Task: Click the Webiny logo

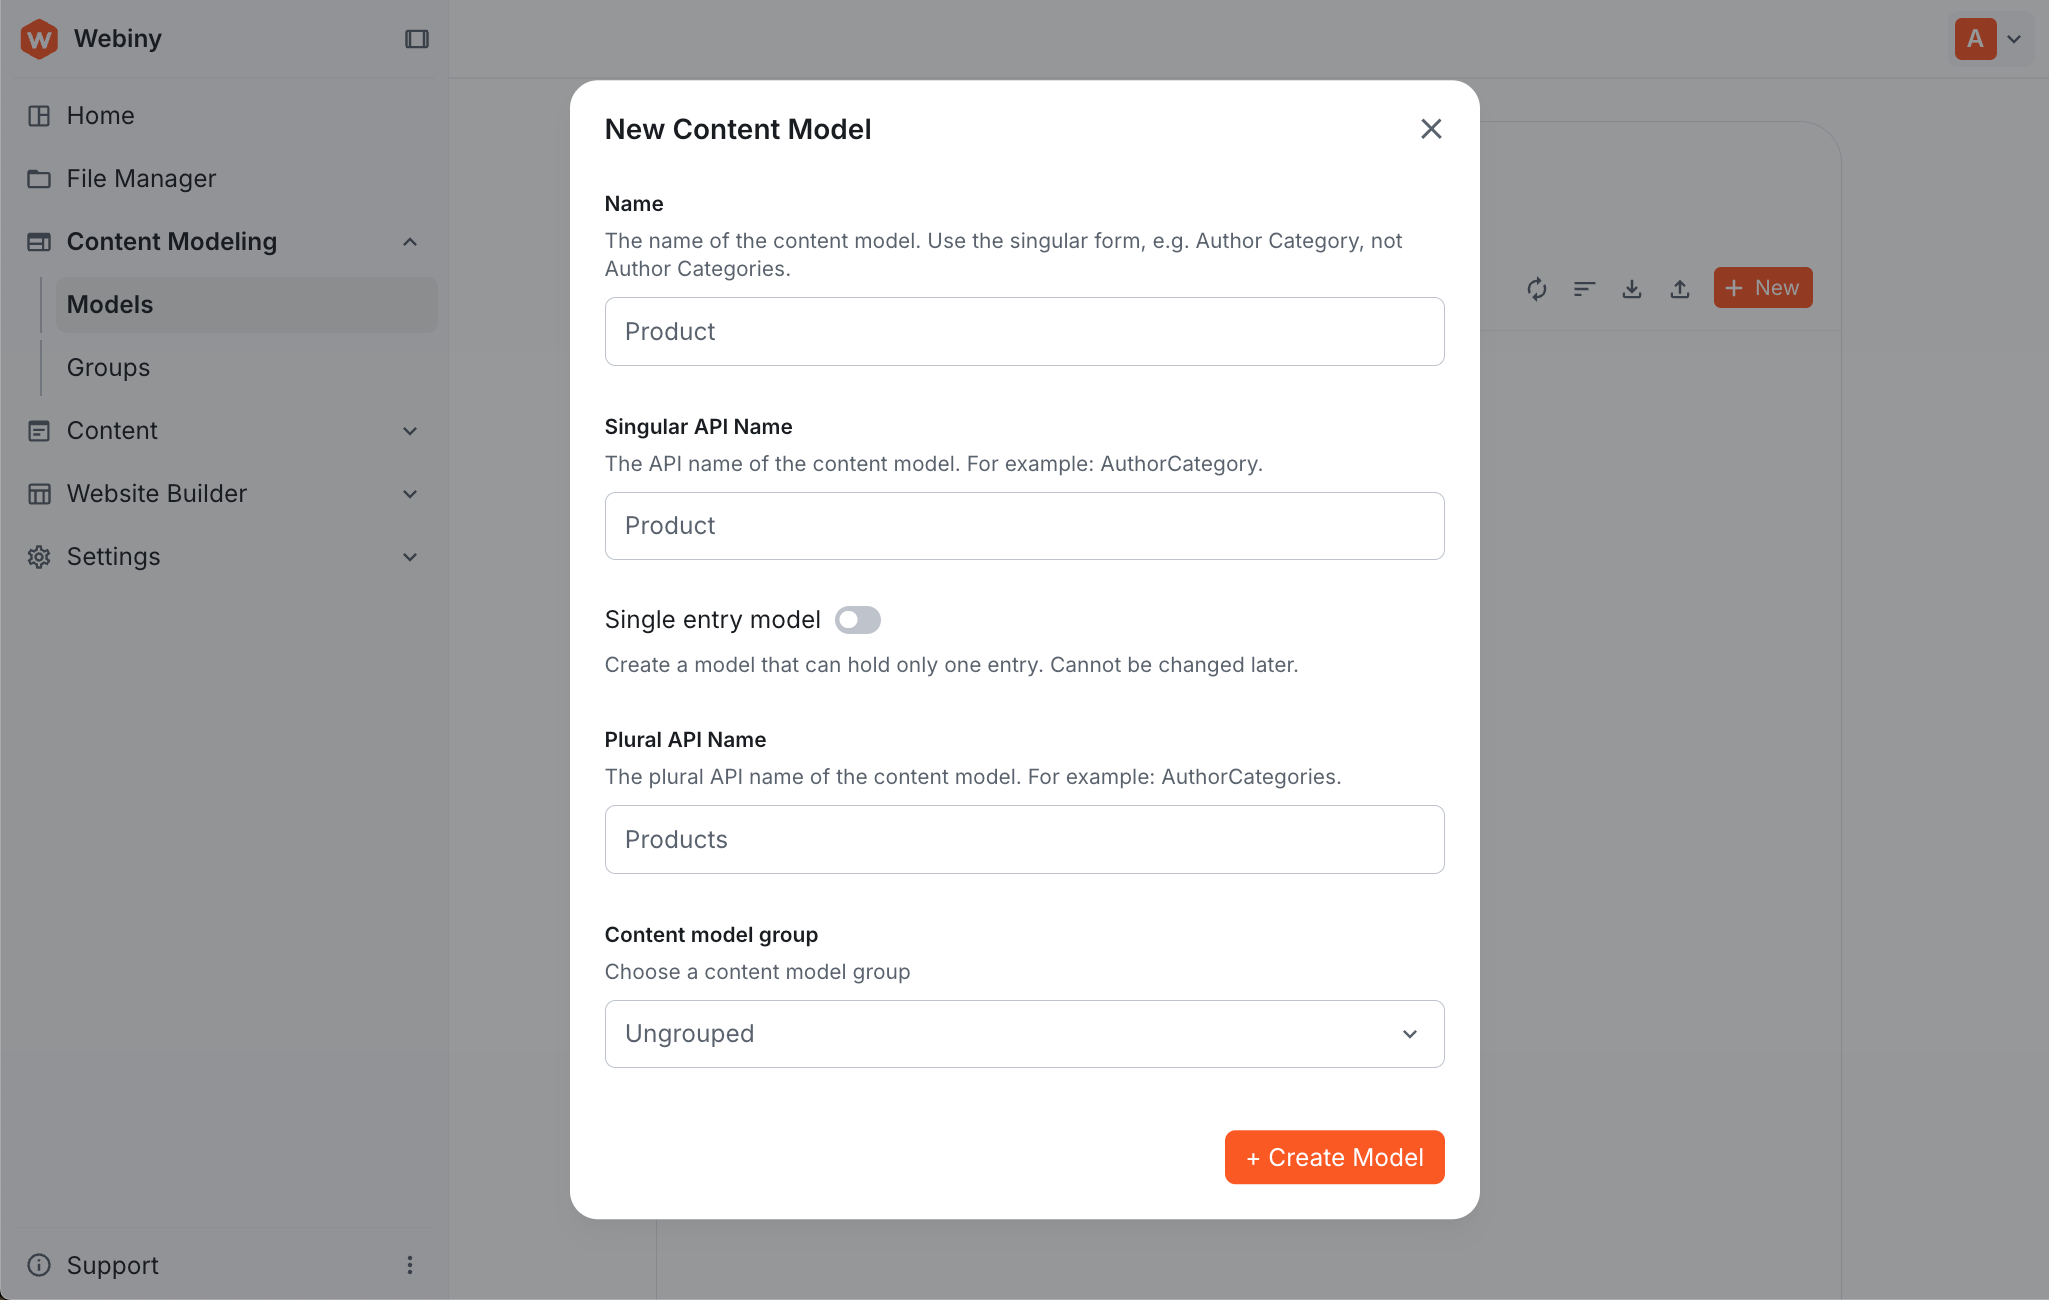Action: 39,38
